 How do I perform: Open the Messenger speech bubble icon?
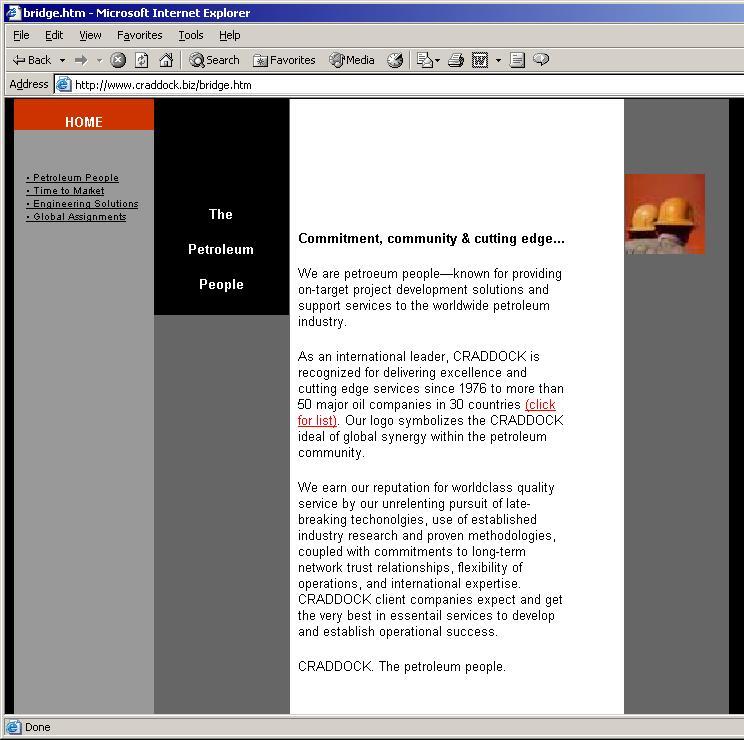(541, 60)
